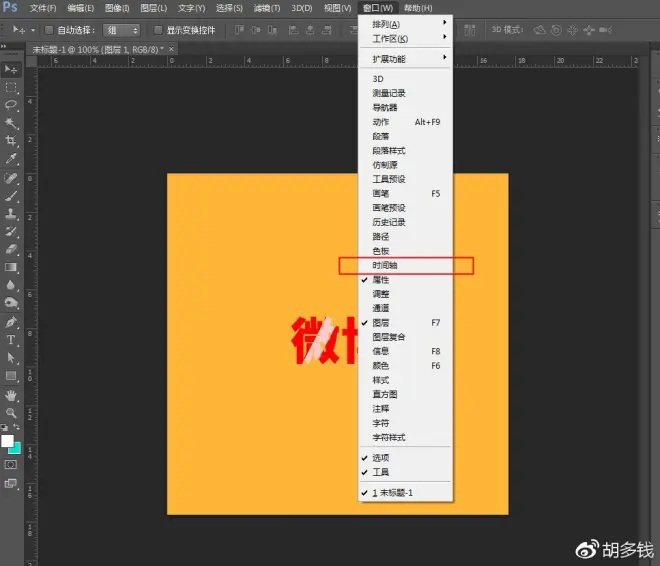The width and height of the screenshot is (660, 566).
Task: Reset default foreground and background colors
Action: (x=4, y=427)
